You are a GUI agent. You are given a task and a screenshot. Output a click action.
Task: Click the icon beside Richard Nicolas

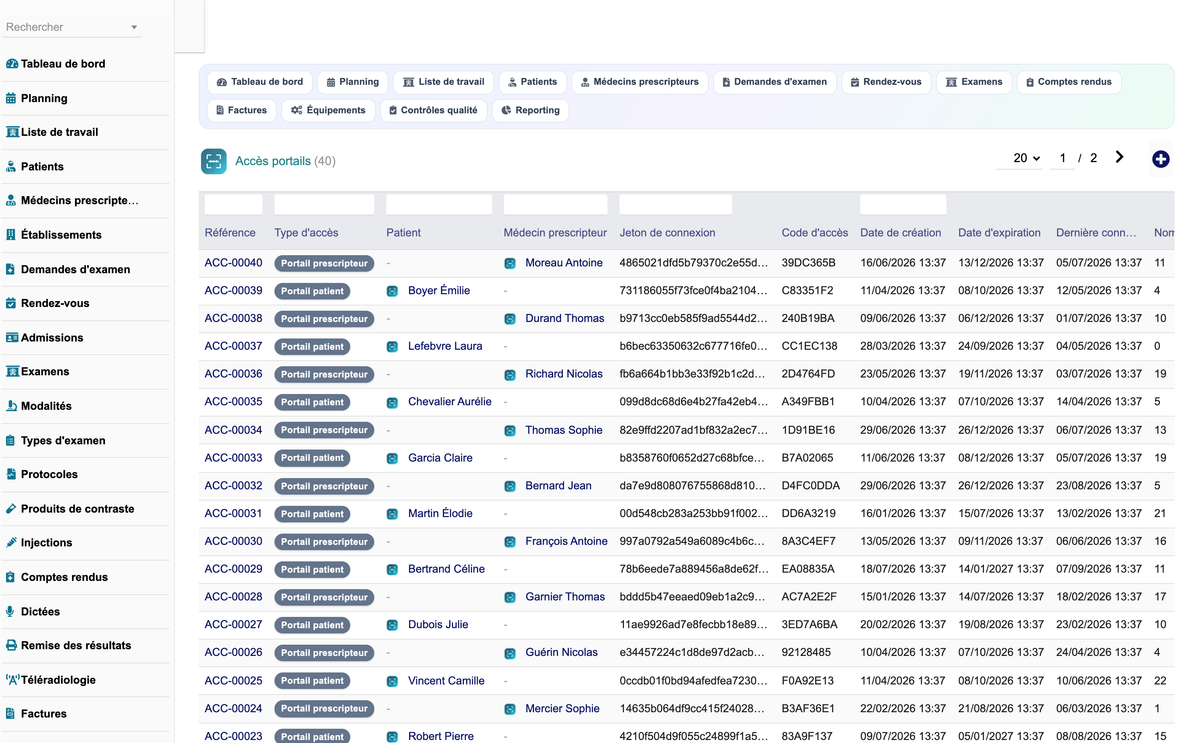click(510, 374)
